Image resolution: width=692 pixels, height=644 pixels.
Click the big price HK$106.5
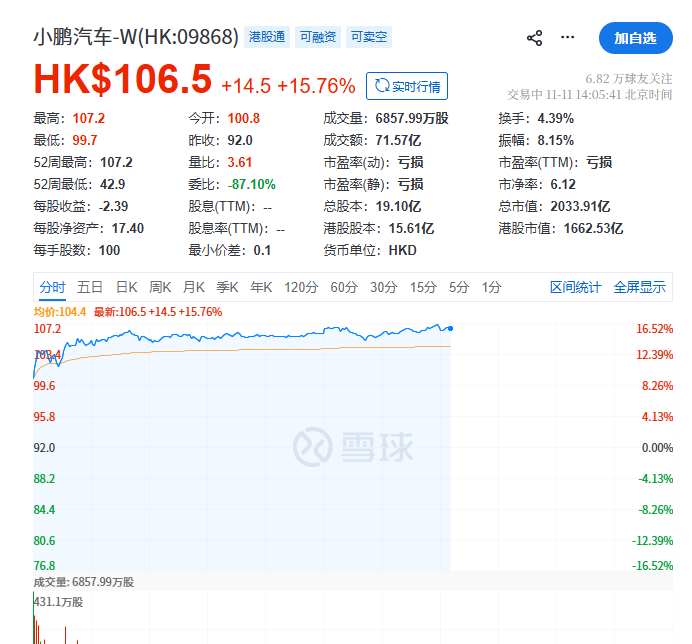[x=123, y=79]
